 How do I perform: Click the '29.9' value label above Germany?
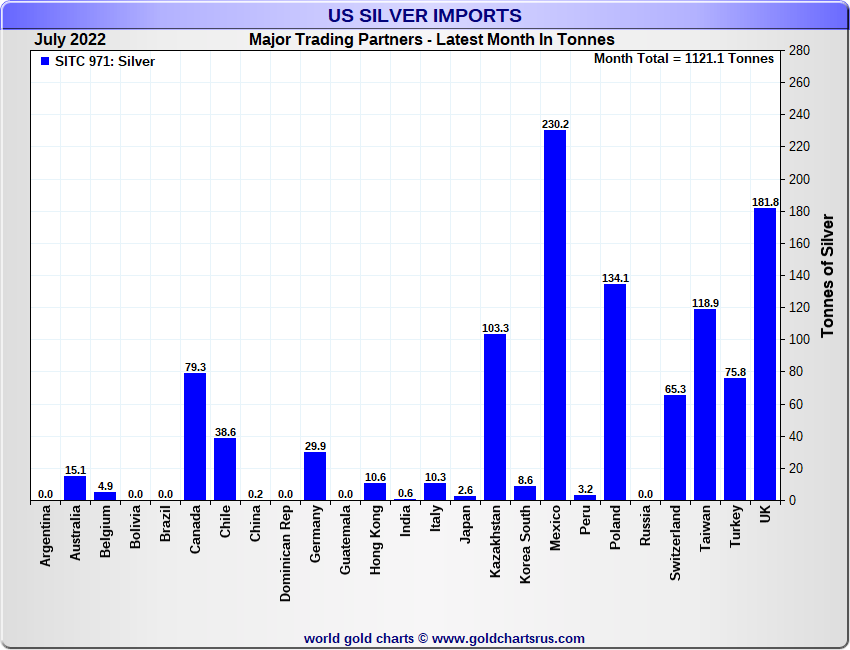pyautogui.click(x=315, y=446)
